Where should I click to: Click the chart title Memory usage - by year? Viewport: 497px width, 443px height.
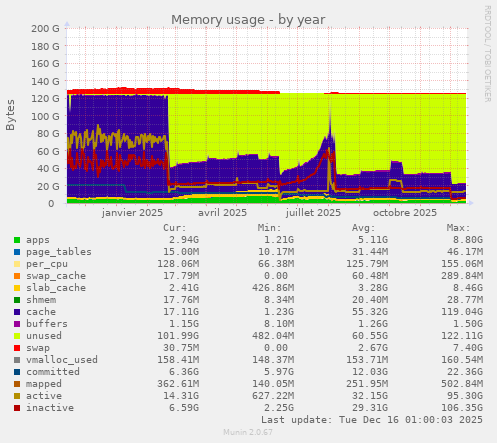[x=248, y=20]
